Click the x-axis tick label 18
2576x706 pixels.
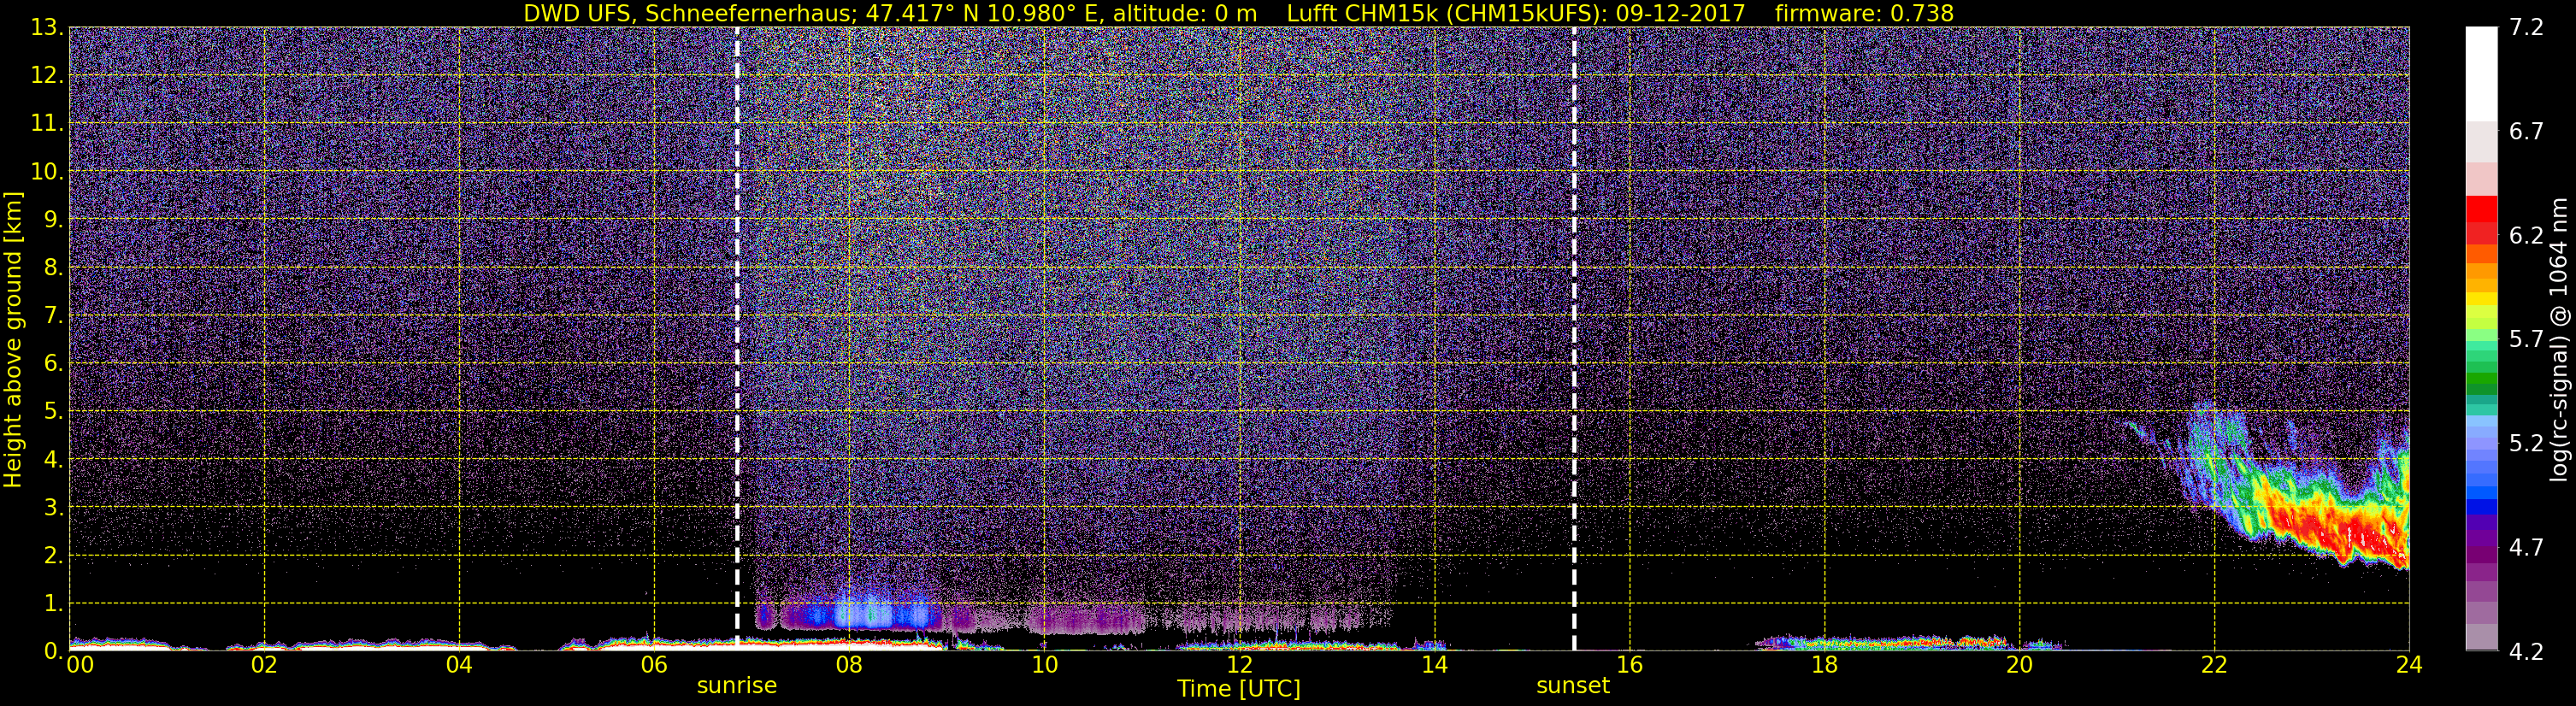click(x=1824, y=665)
